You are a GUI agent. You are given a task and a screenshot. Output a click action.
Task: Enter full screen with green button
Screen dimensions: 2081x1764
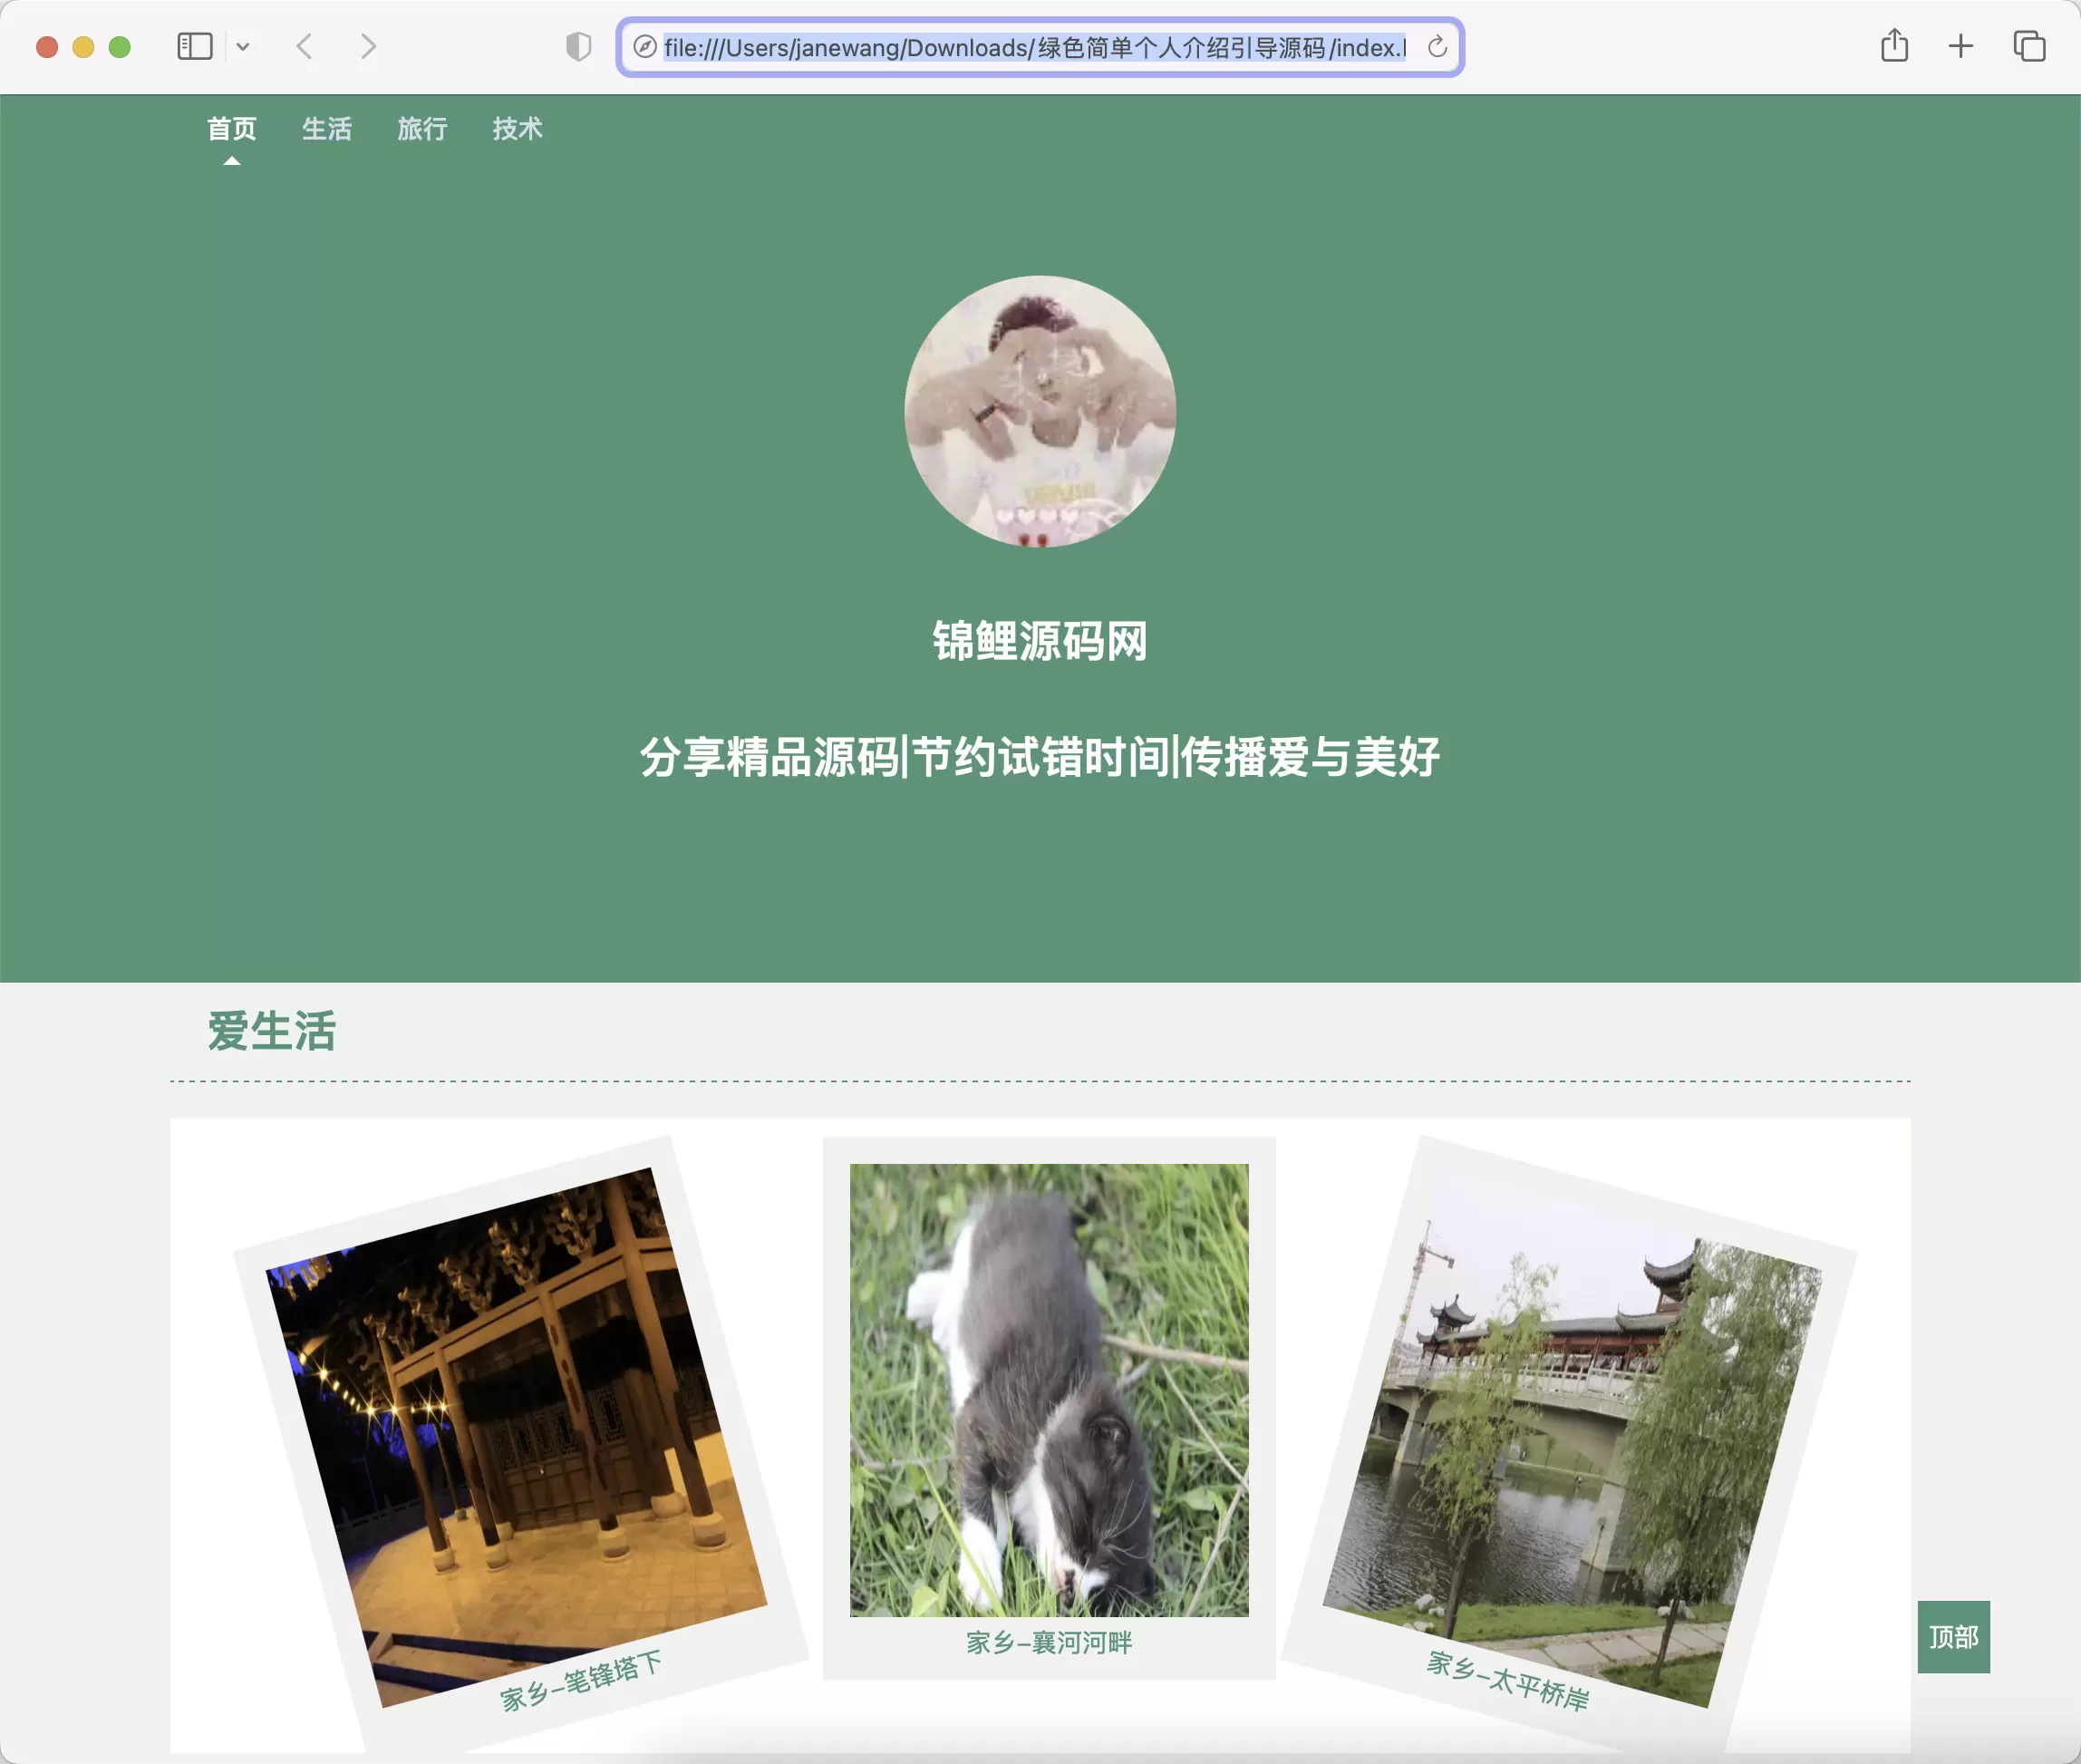(x=120, y=47)
